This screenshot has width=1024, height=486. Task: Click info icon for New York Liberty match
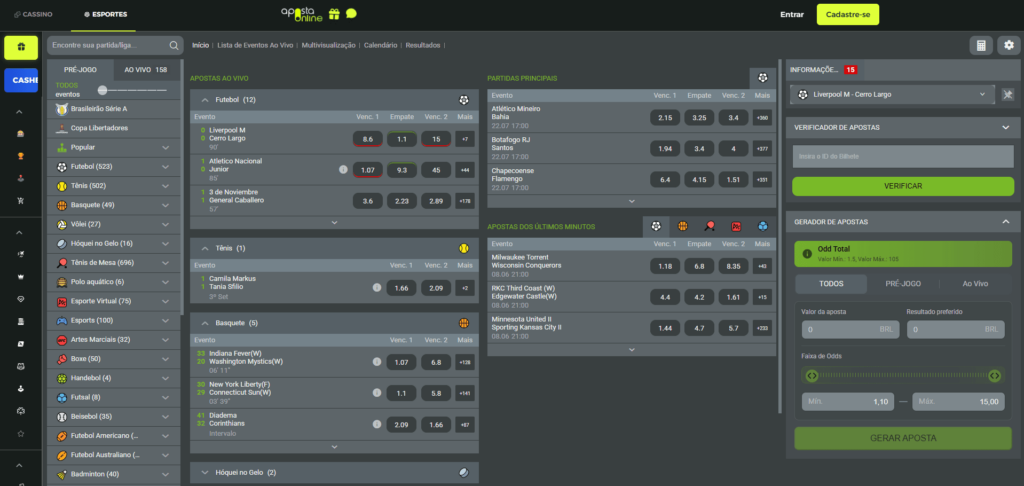(x=377, y=393)
